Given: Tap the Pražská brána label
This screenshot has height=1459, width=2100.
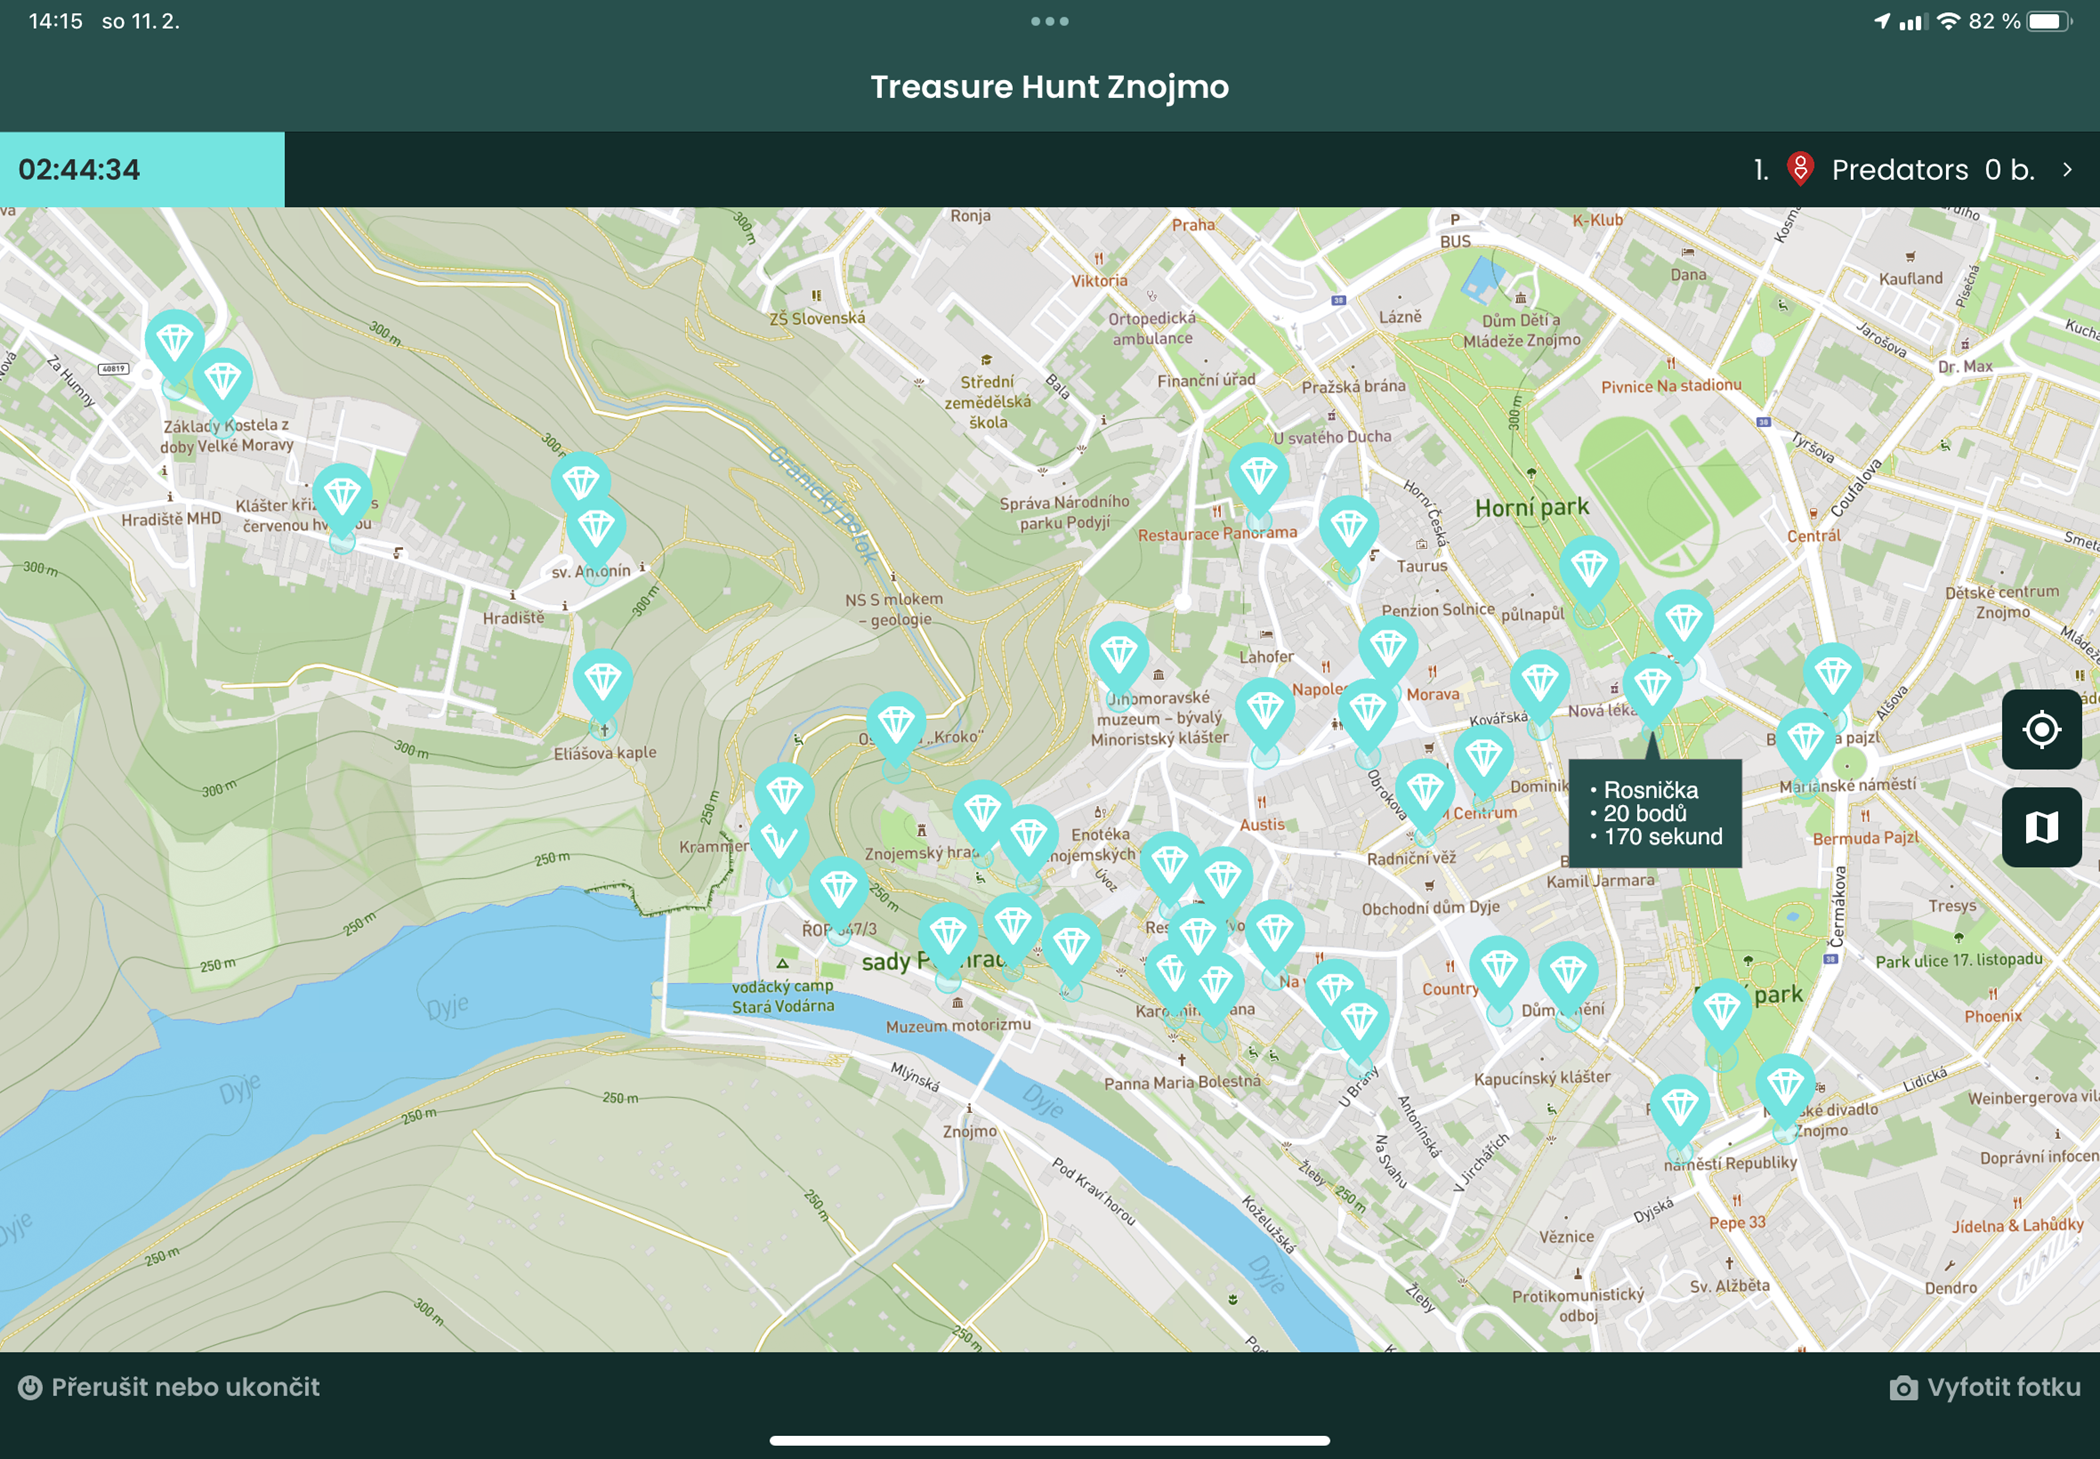Looking at the screenshot, I should coord(1354,386).
